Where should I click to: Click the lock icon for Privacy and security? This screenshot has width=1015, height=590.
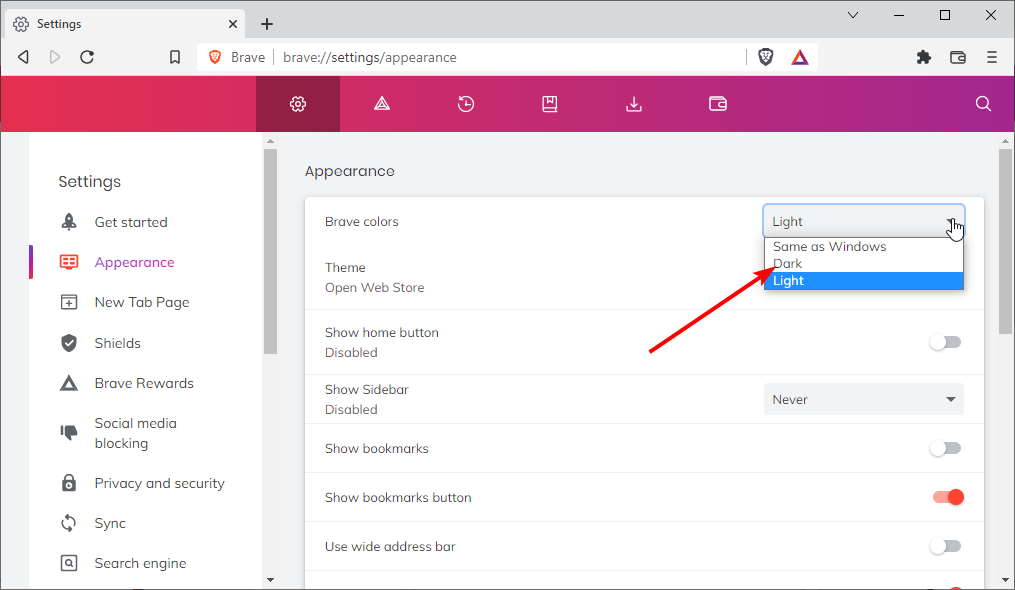69,482
